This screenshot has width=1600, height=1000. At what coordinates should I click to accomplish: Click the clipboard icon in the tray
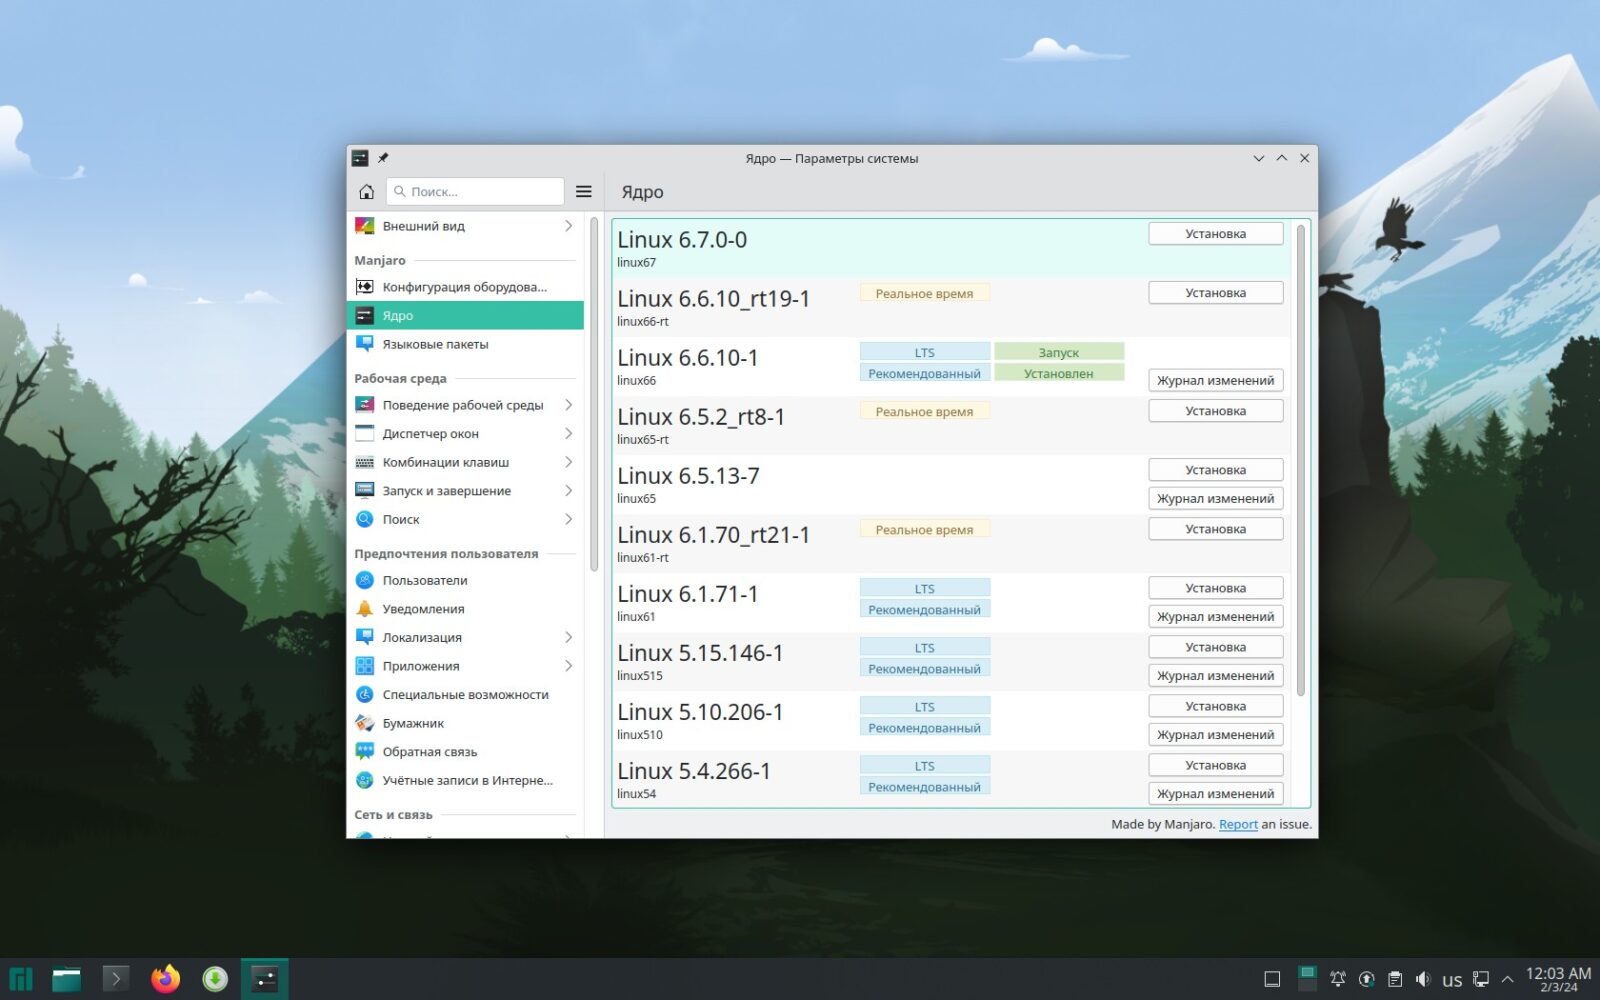tap(1394, 979)
